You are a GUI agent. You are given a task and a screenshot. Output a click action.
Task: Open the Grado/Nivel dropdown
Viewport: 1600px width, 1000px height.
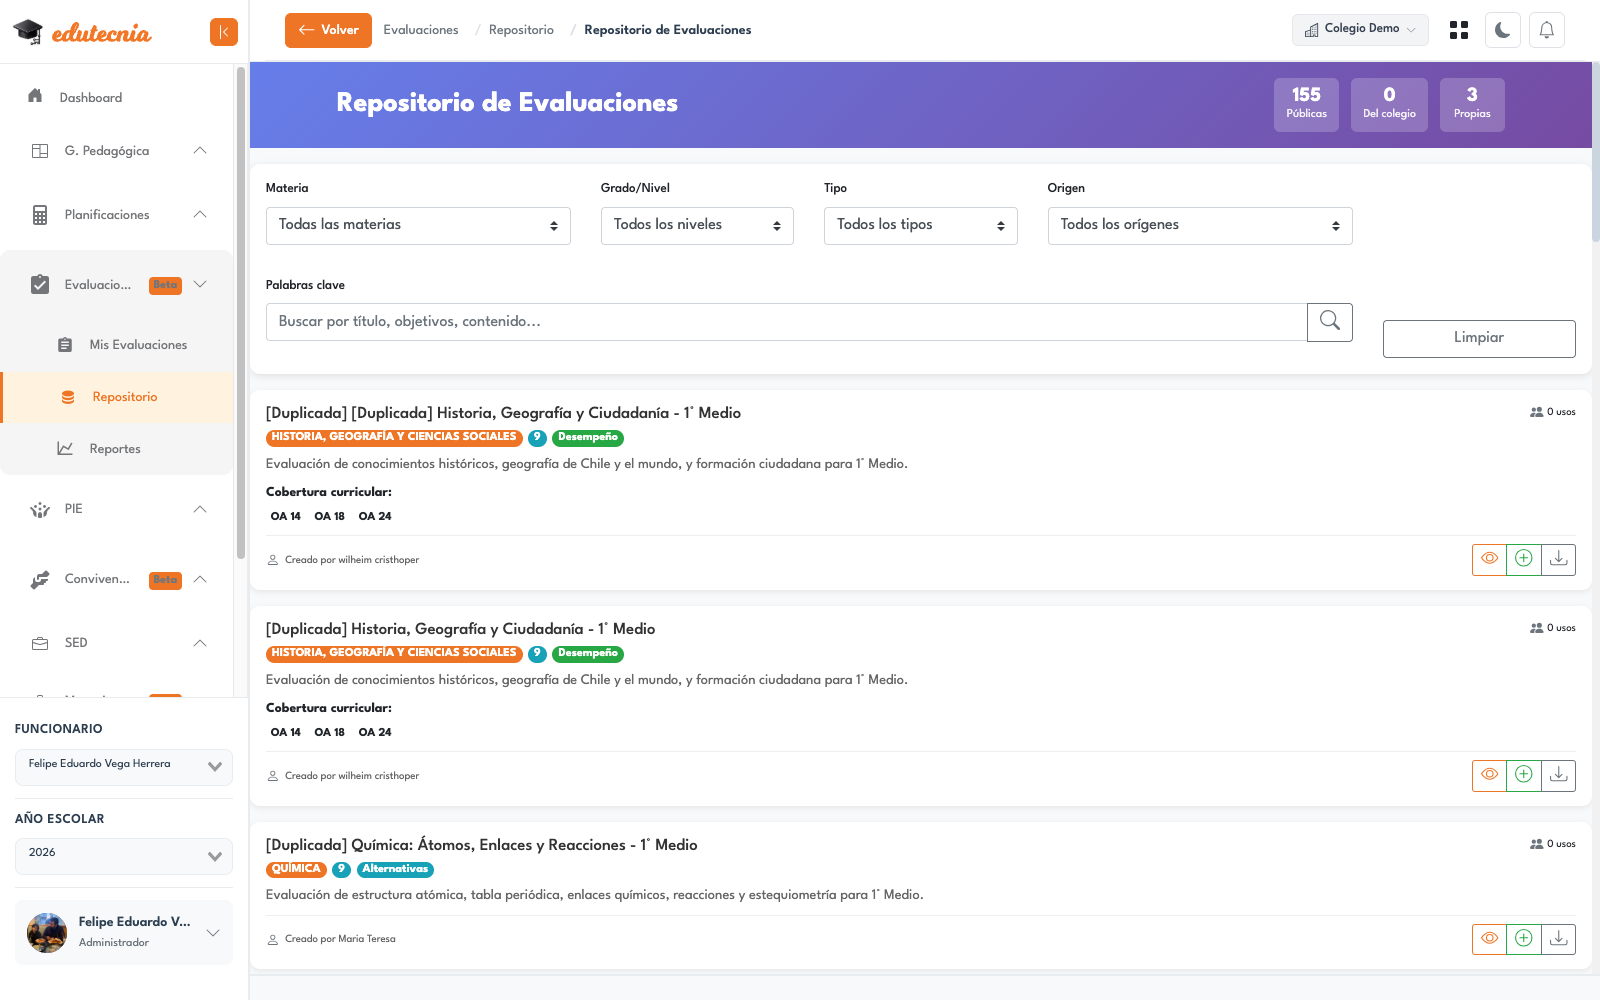click(697, 226)
